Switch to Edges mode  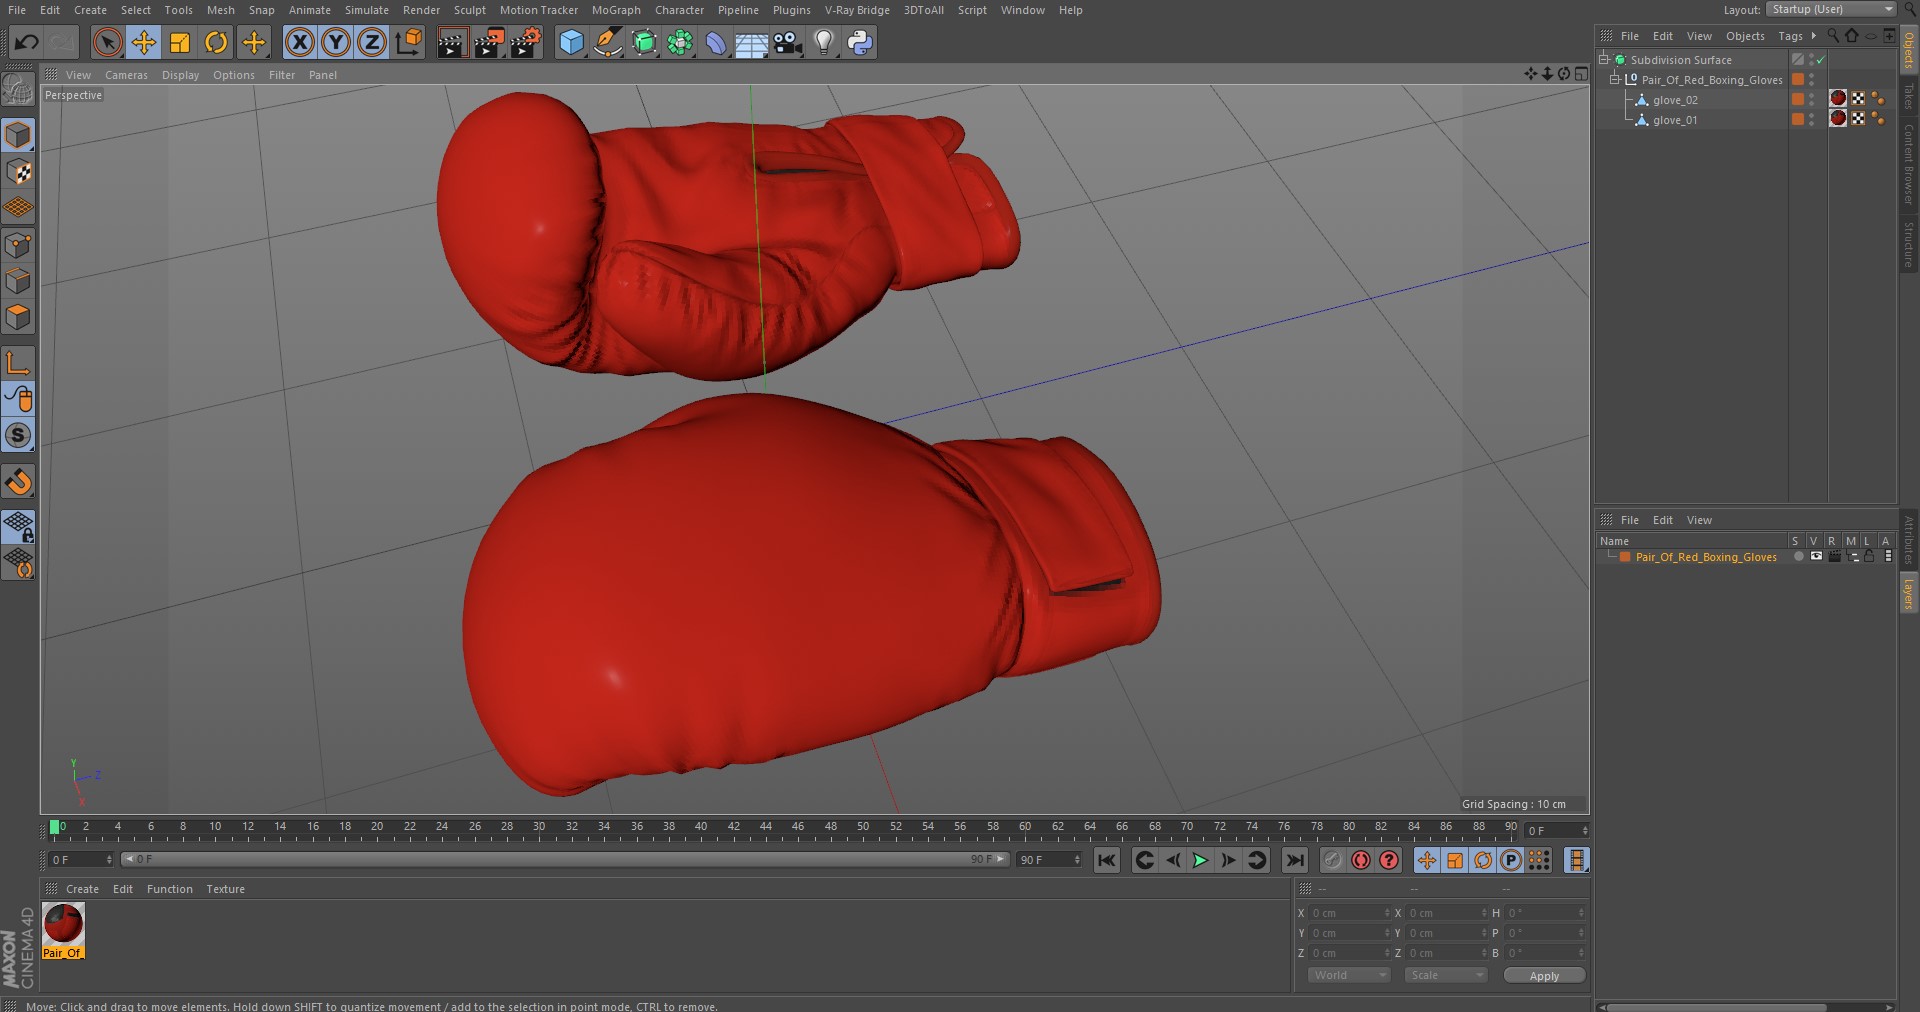click(x=18, y=281)
